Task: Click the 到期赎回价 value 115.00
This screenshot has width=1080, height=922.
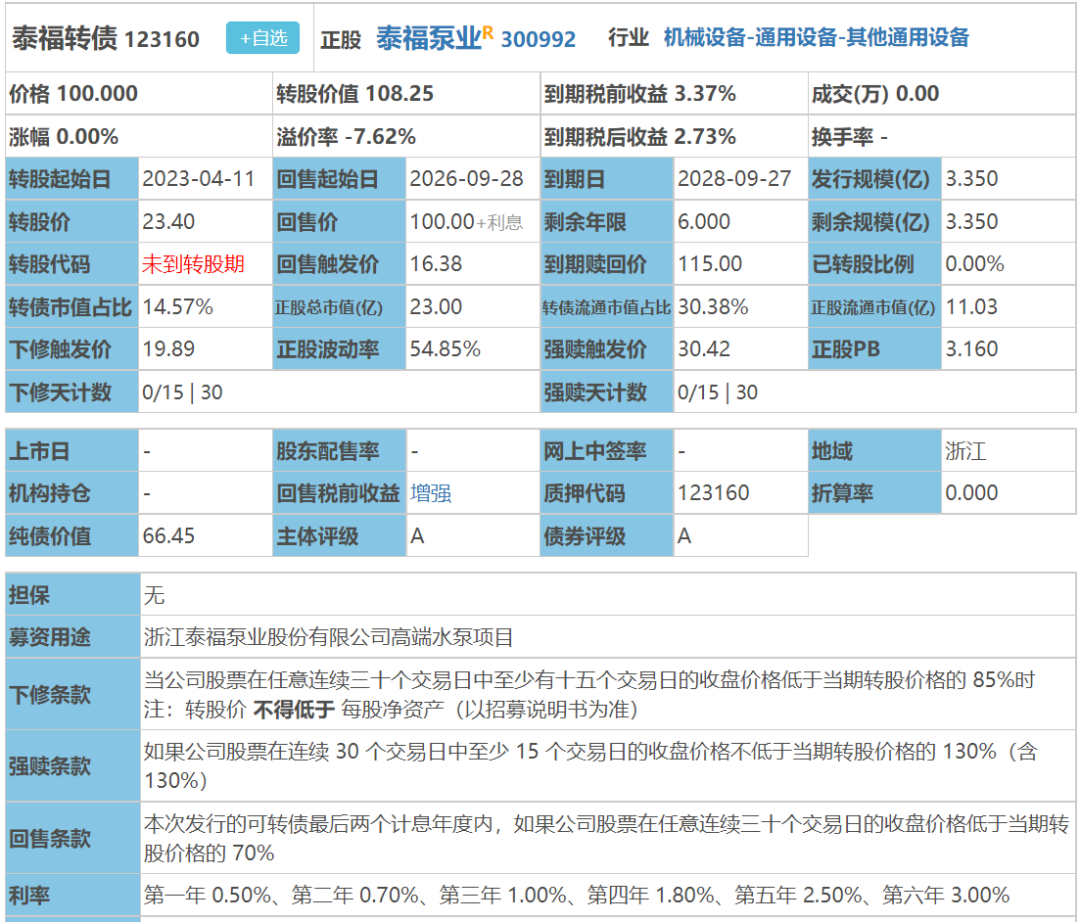Action: tap(710, 264)
